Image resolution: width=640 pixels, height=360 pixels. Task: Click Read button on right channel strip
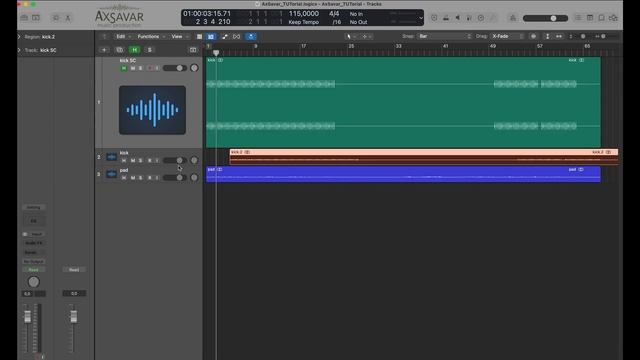pos(74,270)
